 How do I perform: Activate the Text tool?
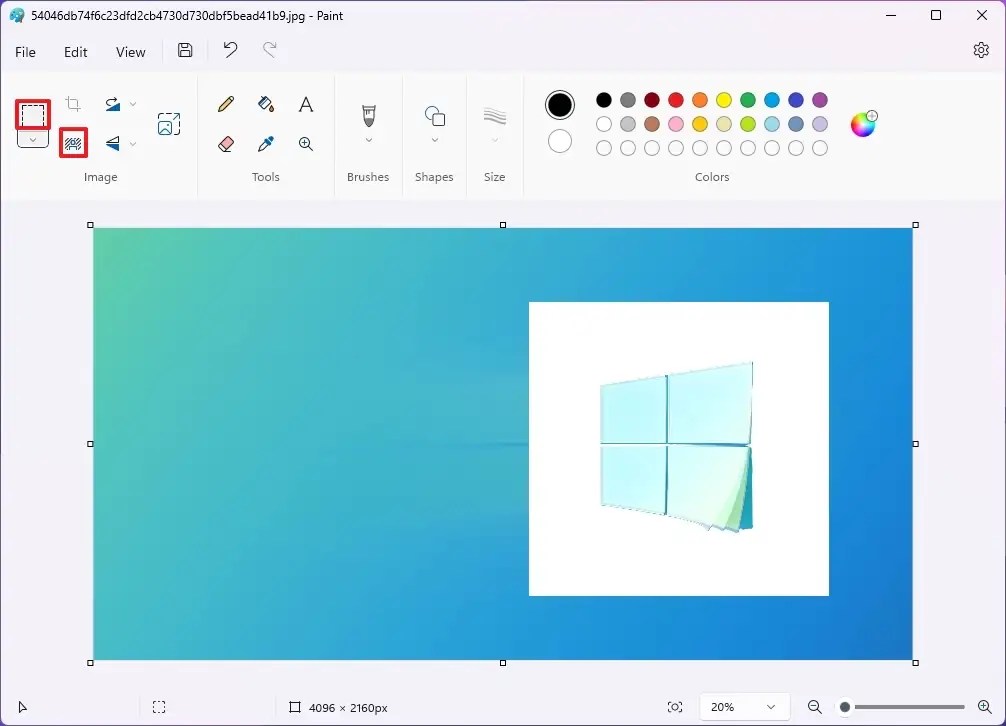tap(305, 103)
